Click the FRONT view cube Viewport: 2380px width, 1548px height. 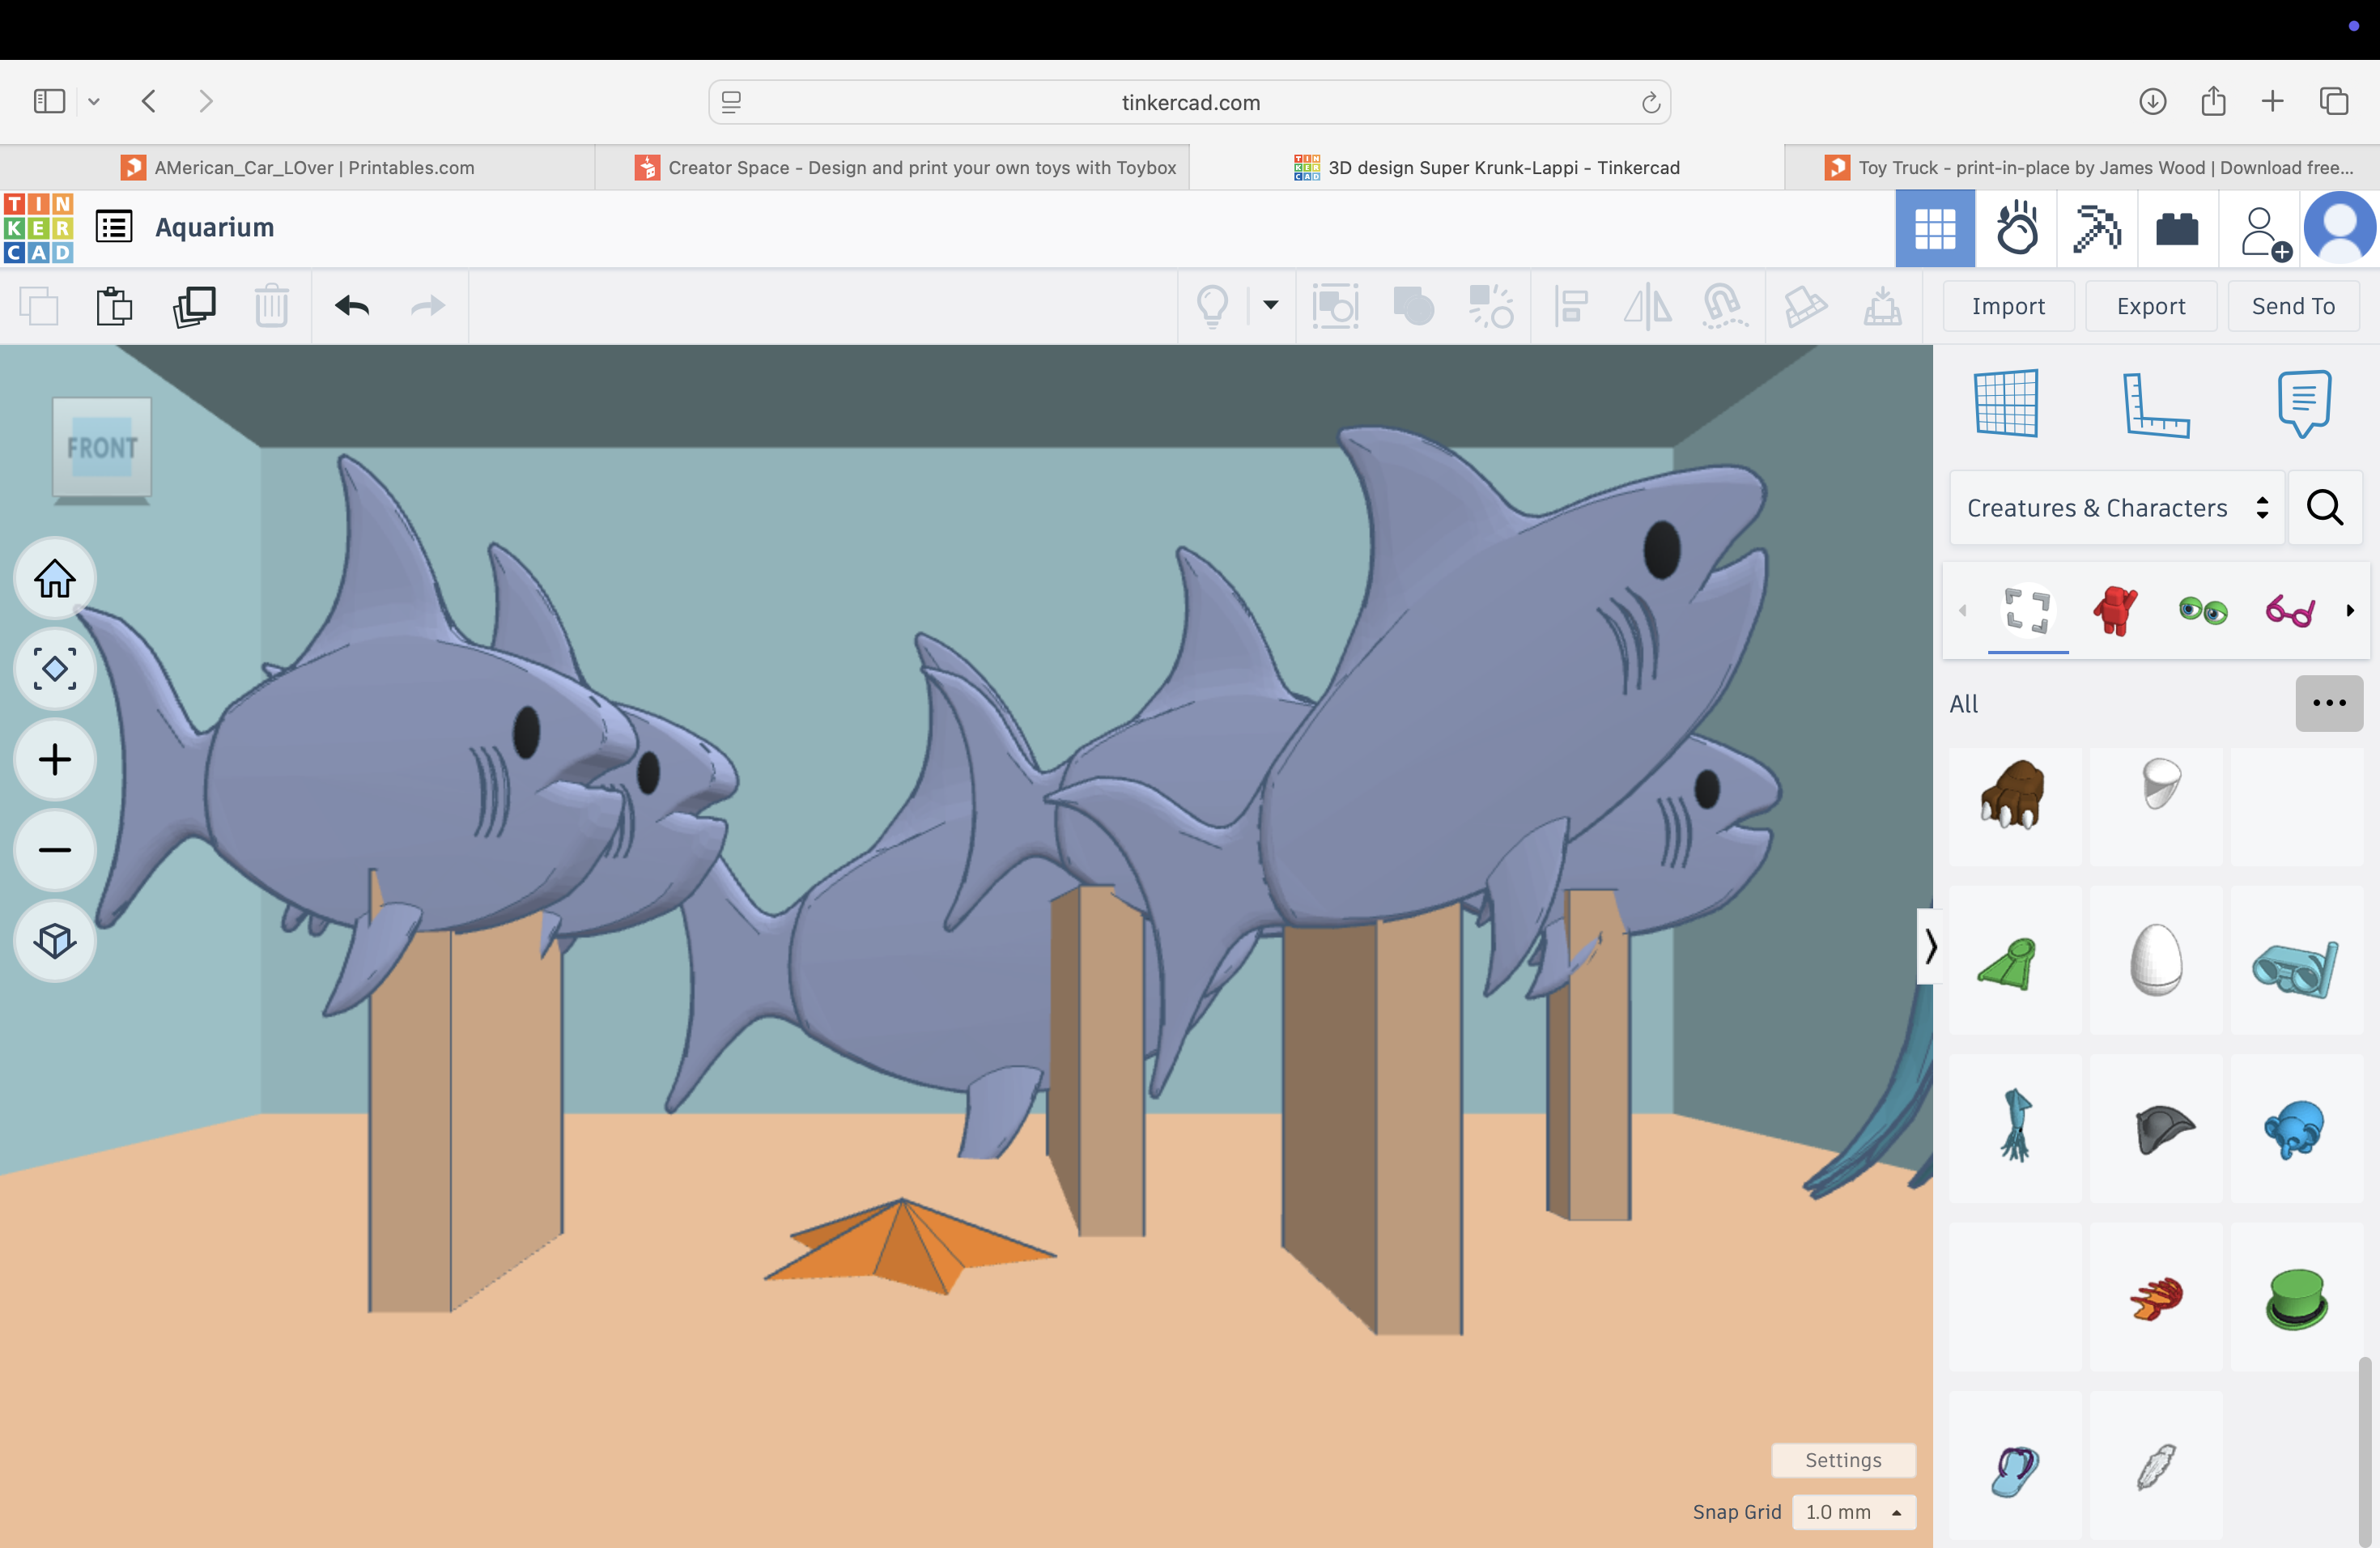pyautogui.click(x=102, y=448)
